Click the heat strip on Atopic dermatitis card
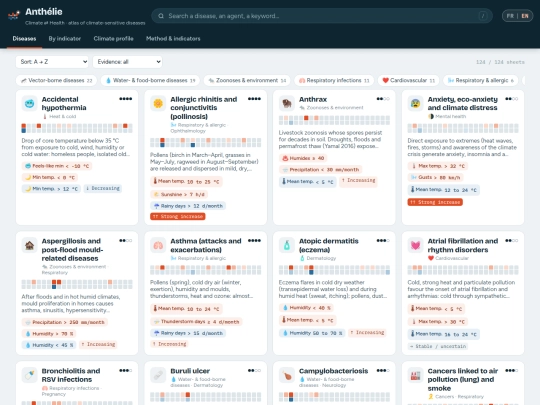This screenshot has height=405, width=540. 334,270
